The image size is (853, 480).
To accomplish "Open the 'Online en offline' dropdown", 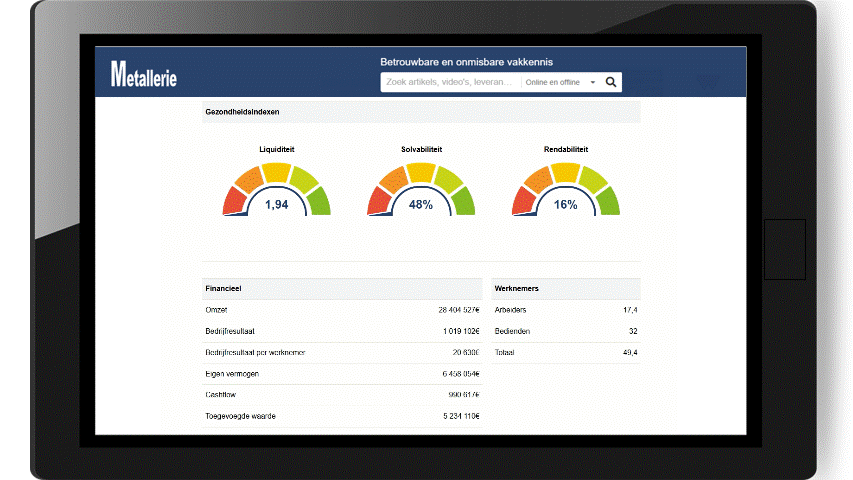I will coord(560,82).
